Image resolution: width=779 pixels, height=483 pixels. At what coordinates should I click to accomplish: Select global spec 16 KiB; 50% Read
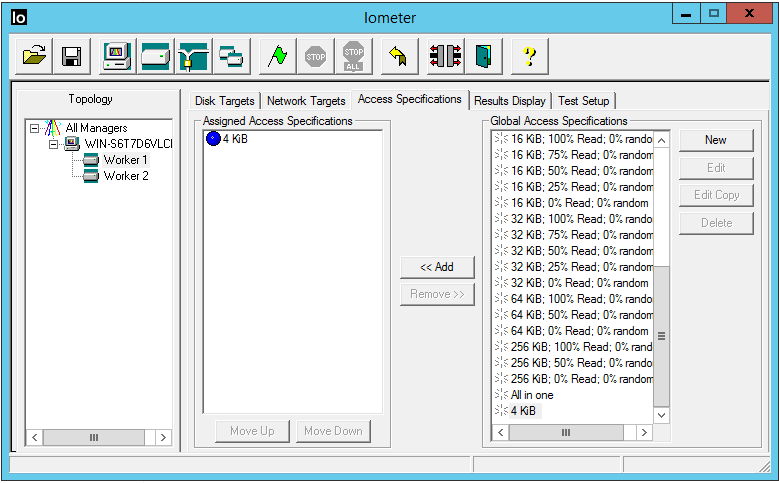coord(581,171)
